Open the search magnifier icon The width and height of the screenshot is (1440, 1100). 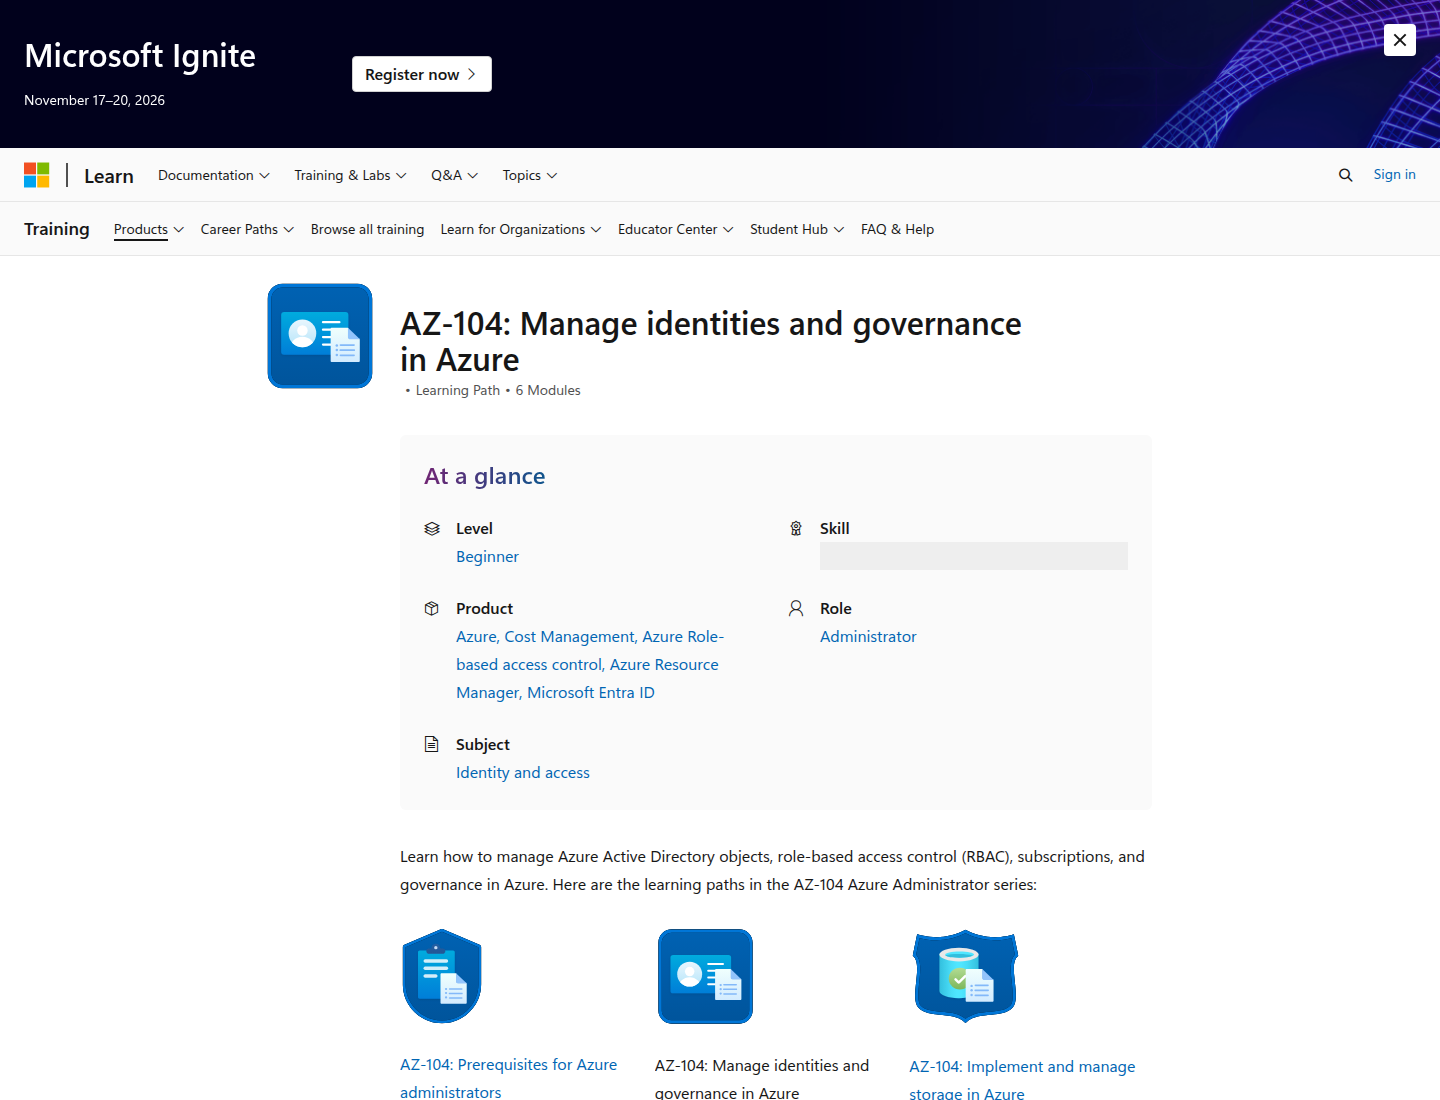[x=1345, y=175]
